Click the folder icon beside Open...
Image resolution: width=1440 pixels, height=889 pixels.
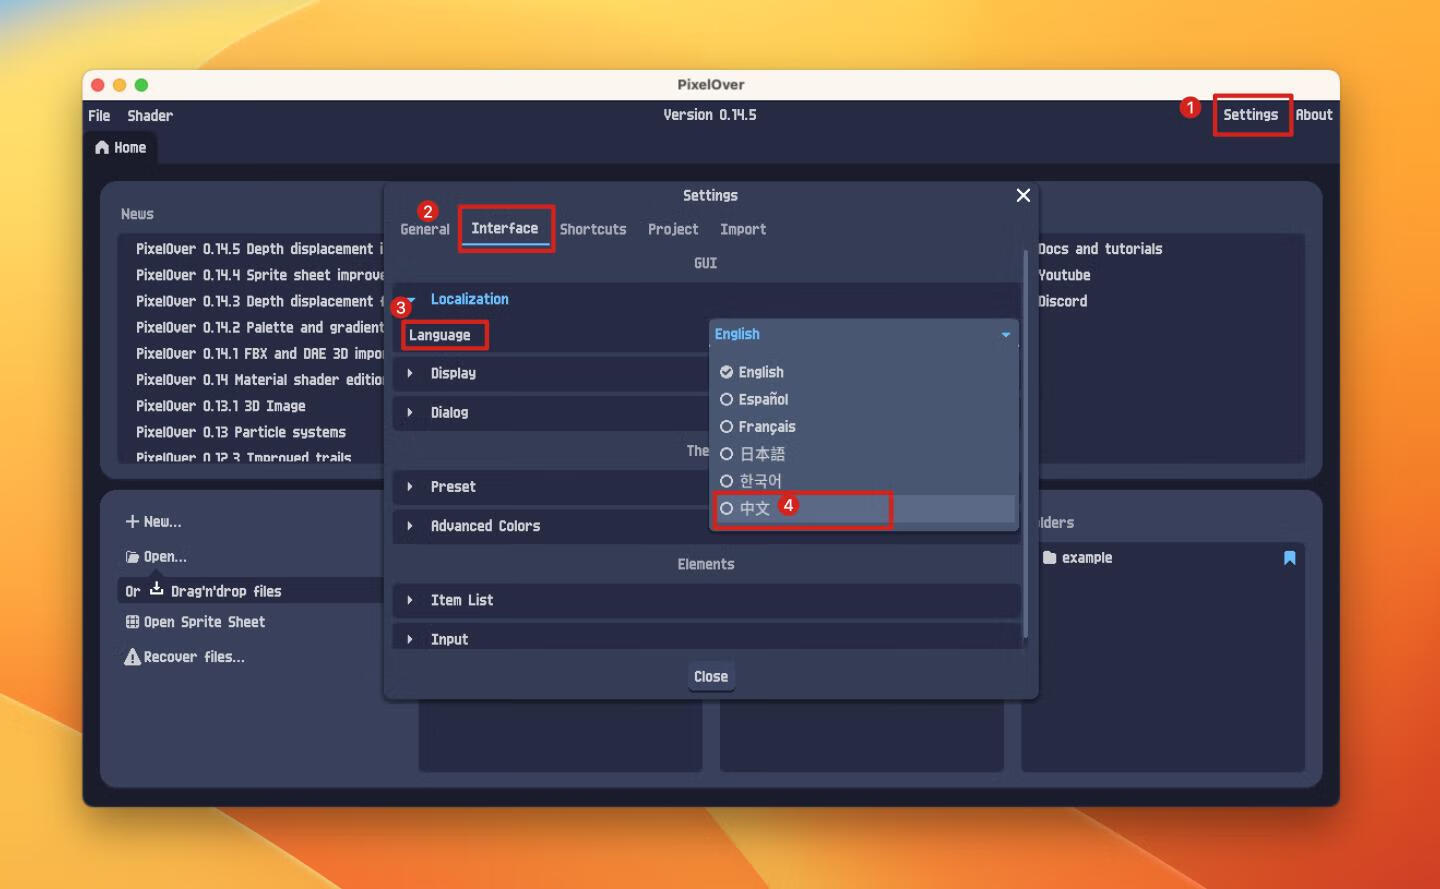pos(132,557)
